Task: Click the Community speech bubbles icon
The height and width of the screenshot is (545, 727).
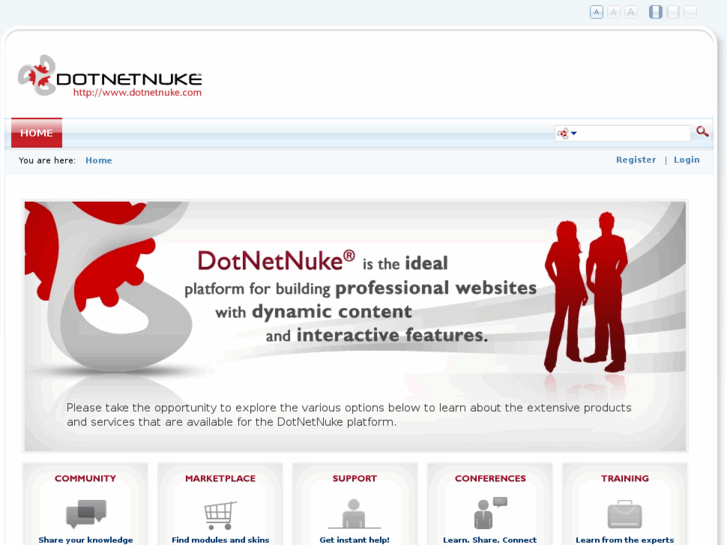Action: coord(86,513)
